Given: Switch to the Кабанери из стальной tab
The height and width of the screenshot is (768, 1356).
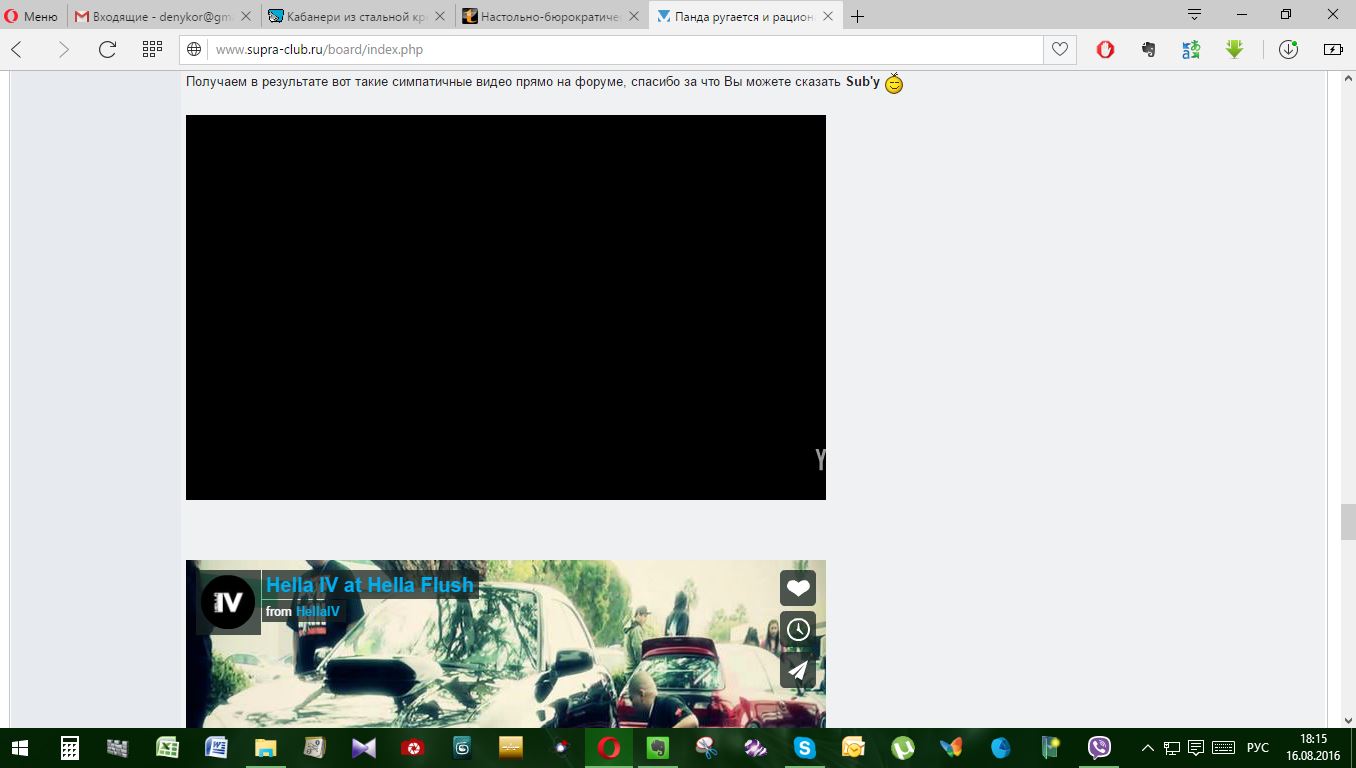Looking at the screenshot, I should (357, 16).
